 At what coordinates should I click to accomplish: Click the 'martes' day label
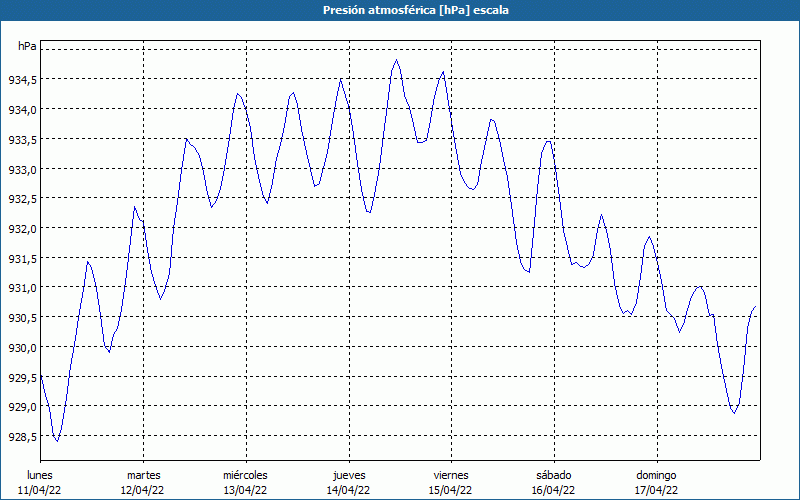click(x=143, y=475)
